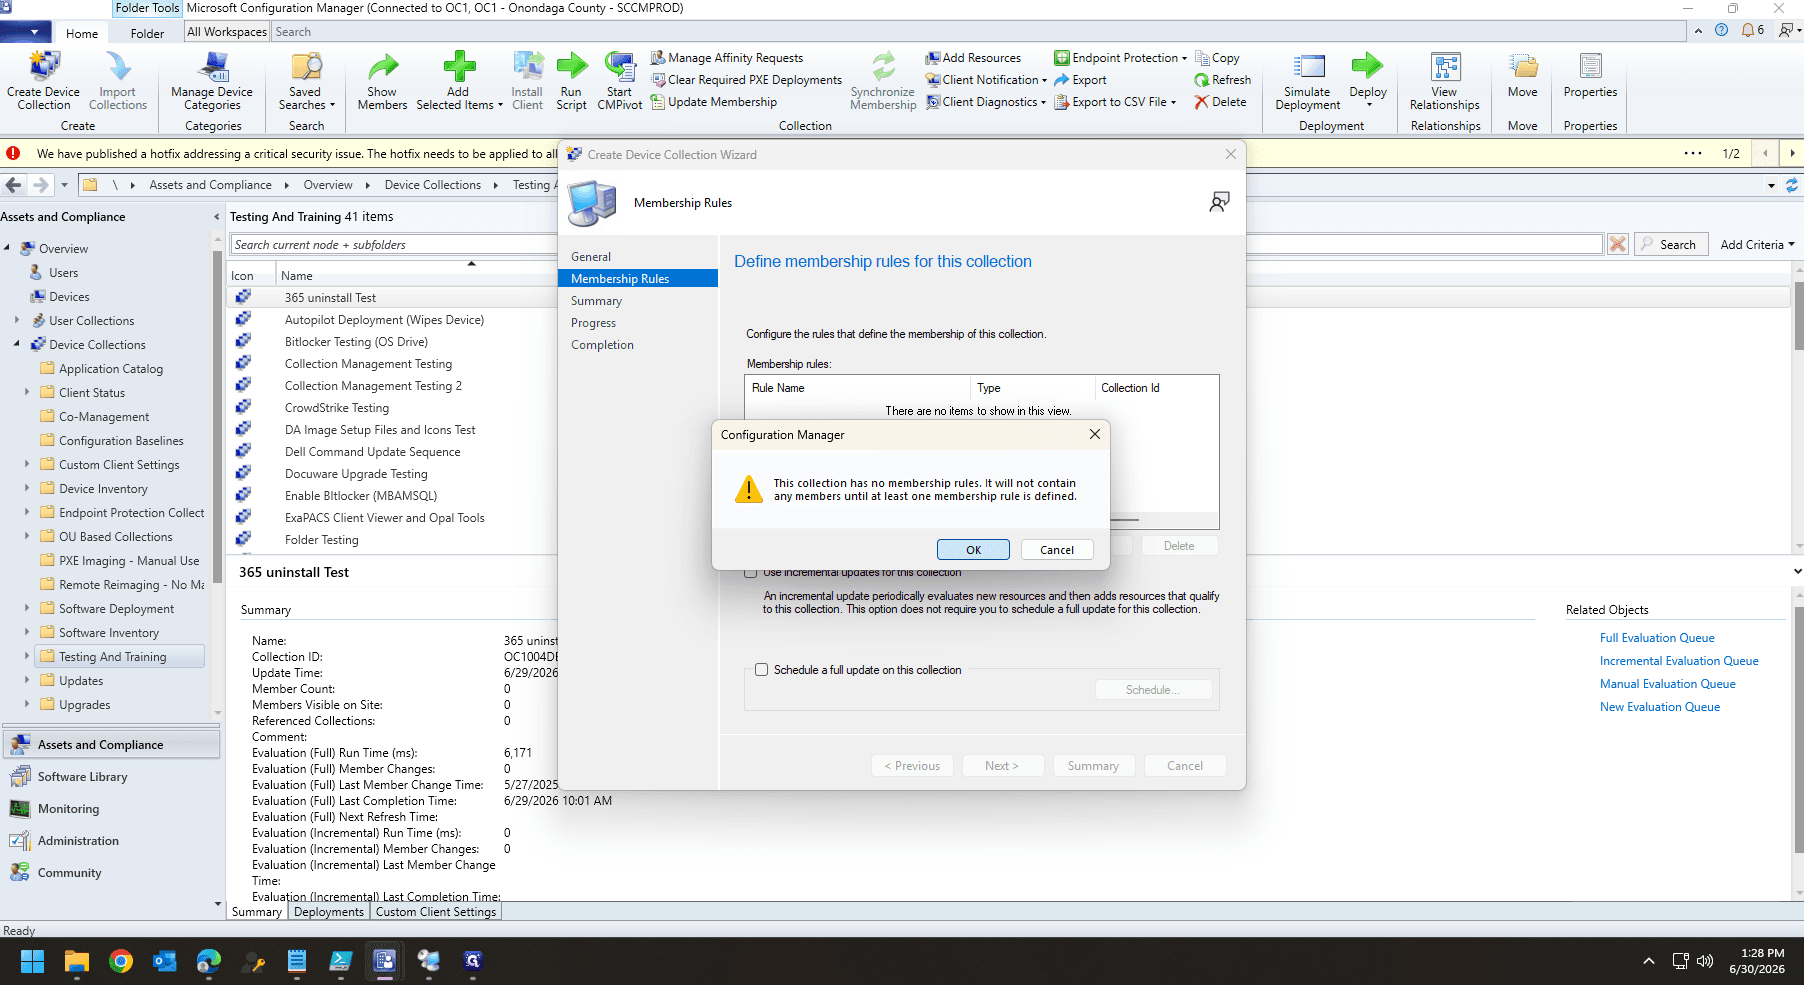1804x985 pixels.
Task: Close the Configuration Manager warning dialog
Action: coord(1095,434)
